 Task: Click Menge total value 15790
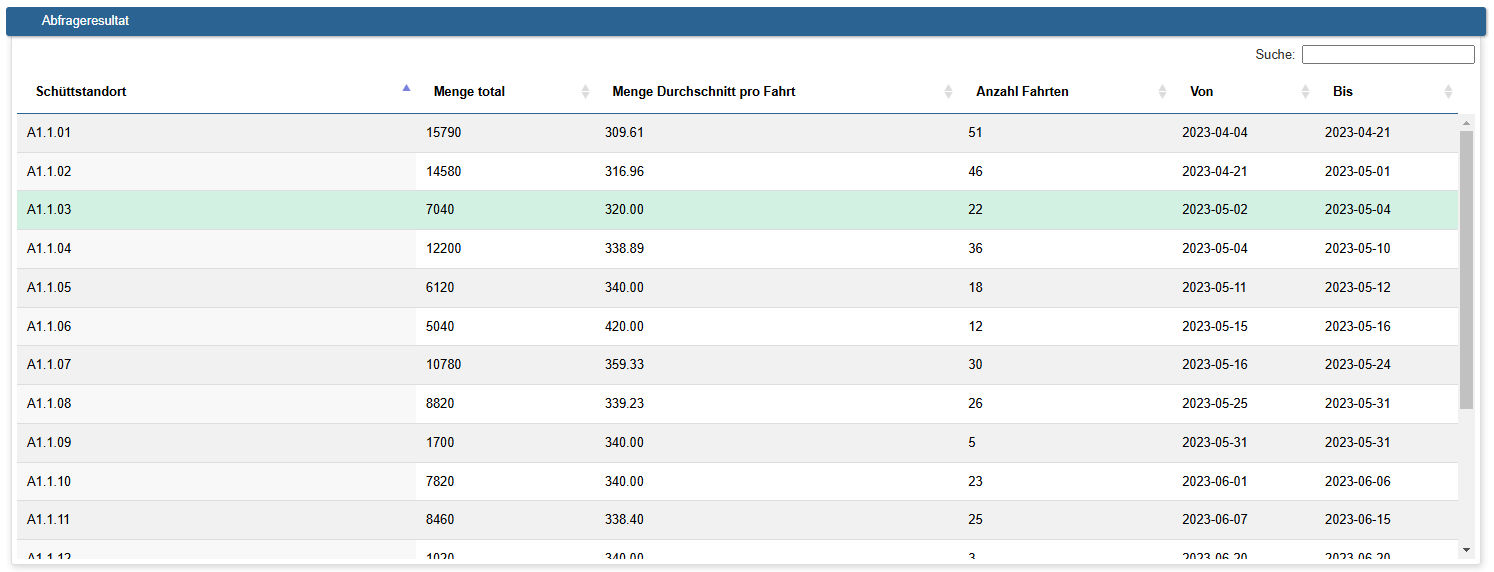click(x=444, y=133)
